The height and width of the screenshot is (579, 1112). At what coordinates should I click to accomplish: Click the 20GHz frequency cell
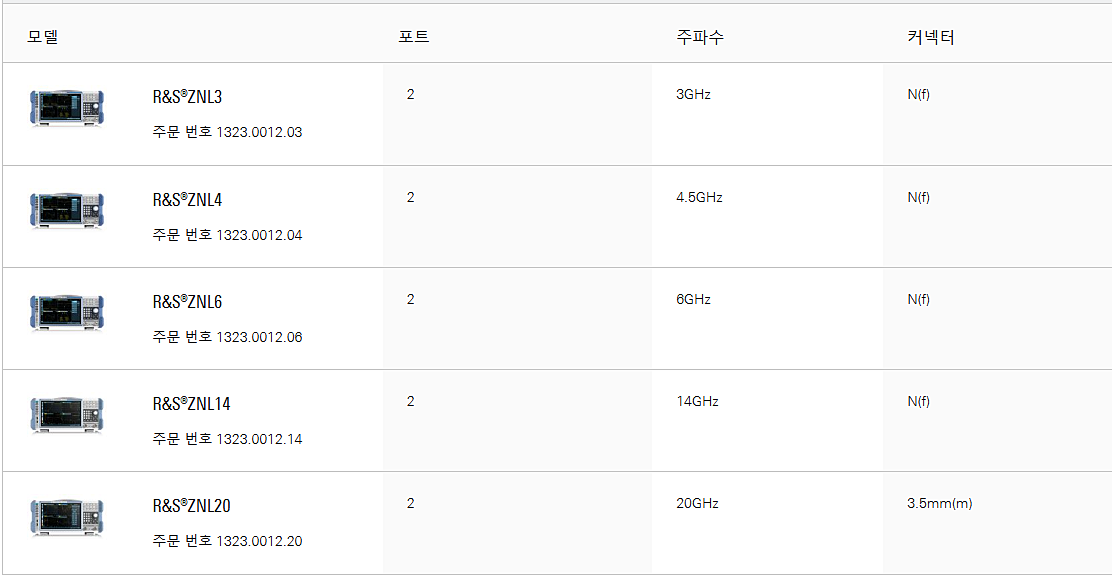pyautogui.click(x=697, y=504)
